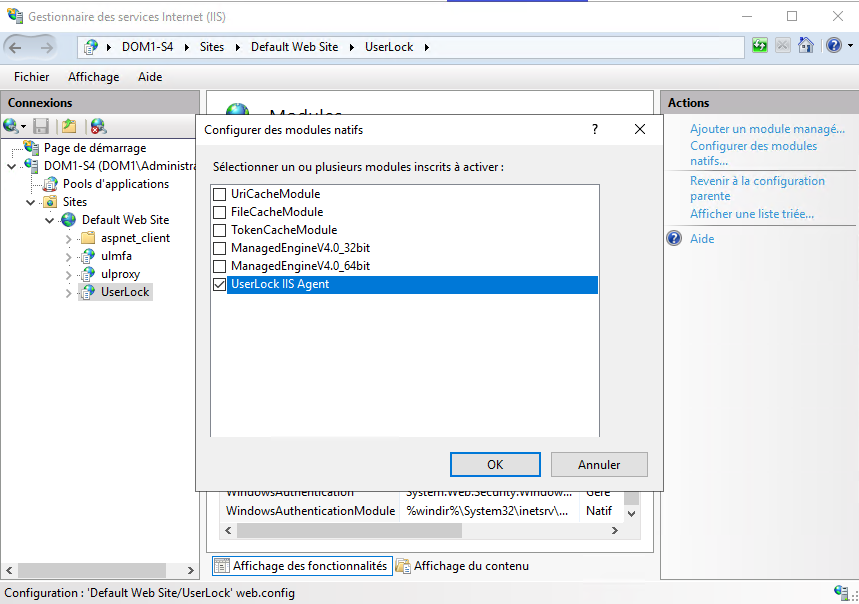Click Ajouter un module managé link
Screen dimensions: 859x604
point(767,129)
